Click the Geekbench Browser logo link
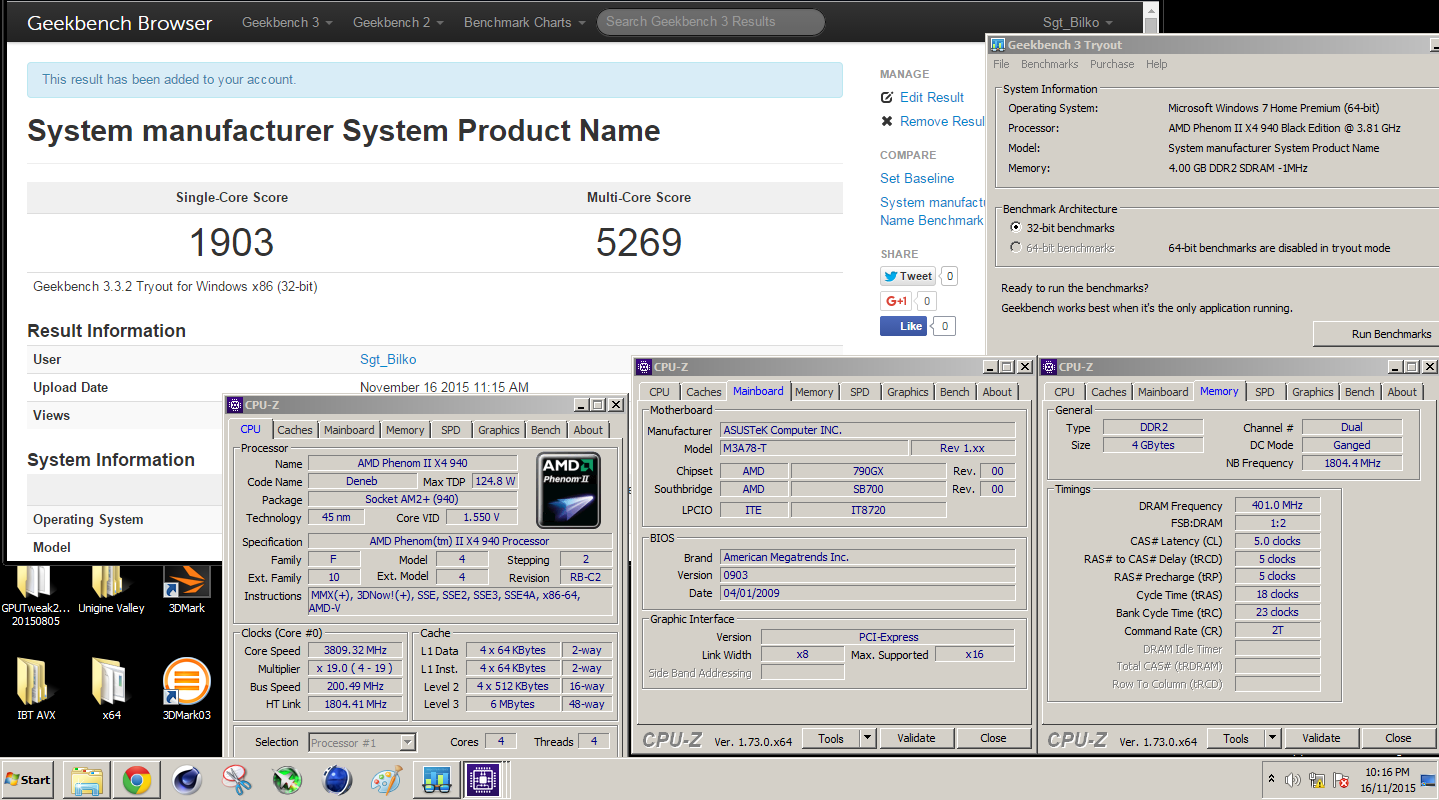 (120, 23)
